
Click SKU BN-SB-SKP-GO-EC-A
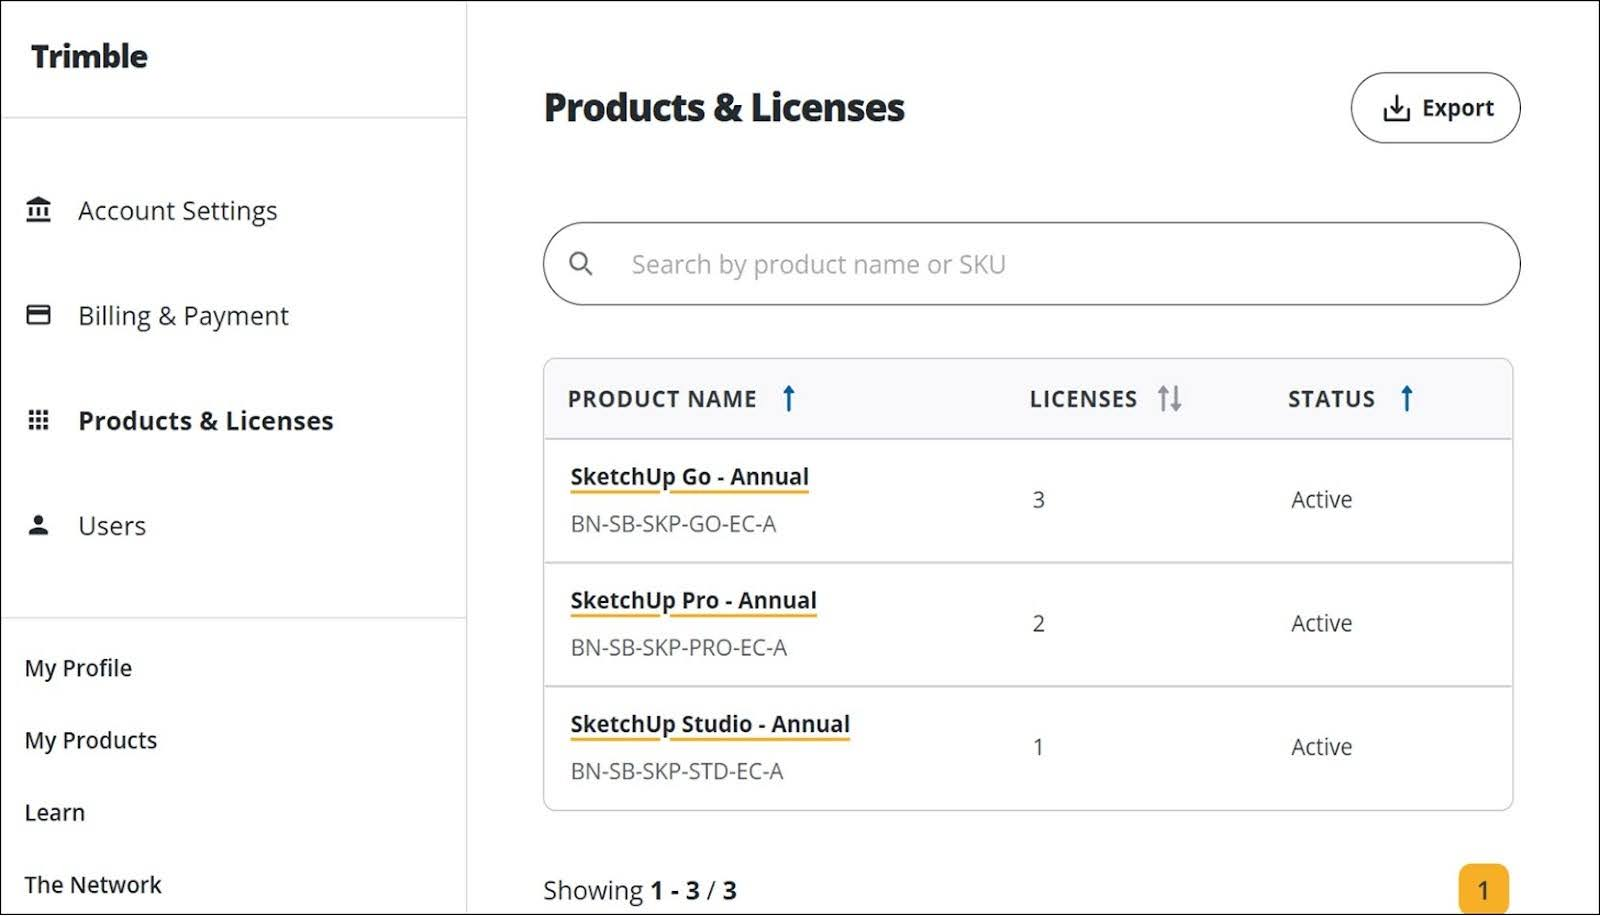[x=673, y=524]
